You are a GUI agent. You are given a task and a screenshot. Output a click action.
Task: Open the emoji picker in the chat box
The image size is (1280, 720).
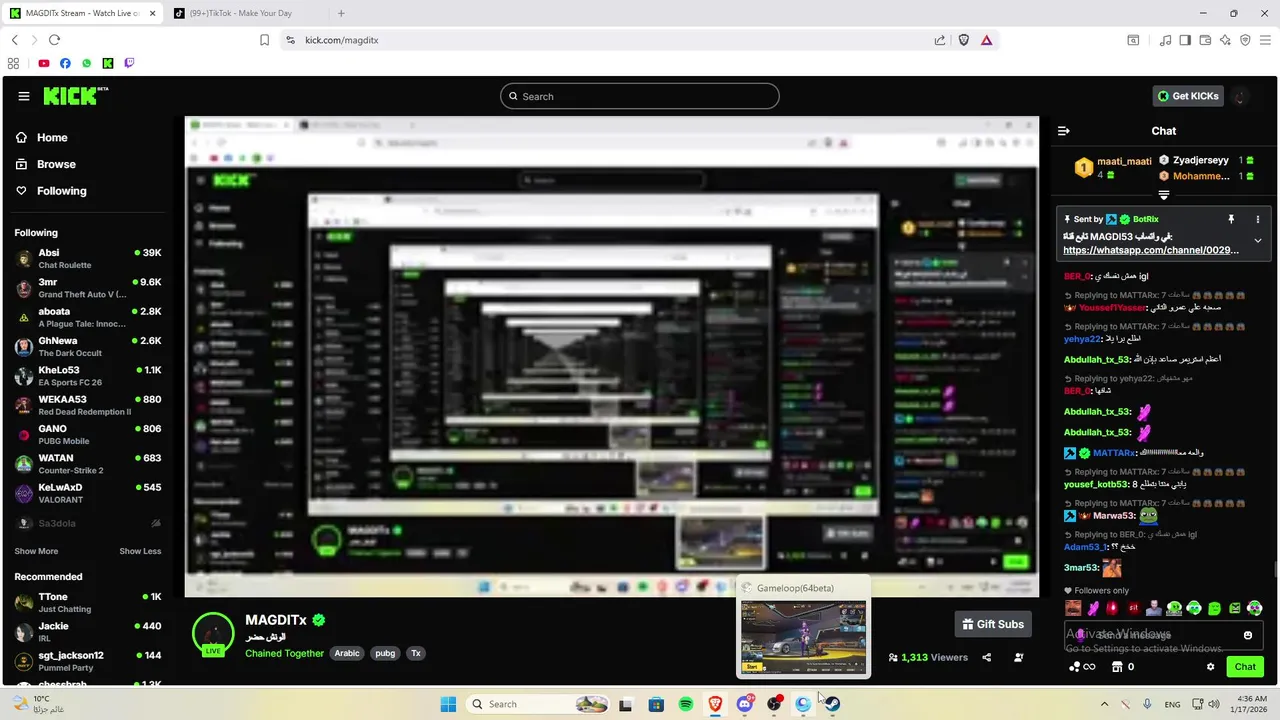coord(1248,635)
